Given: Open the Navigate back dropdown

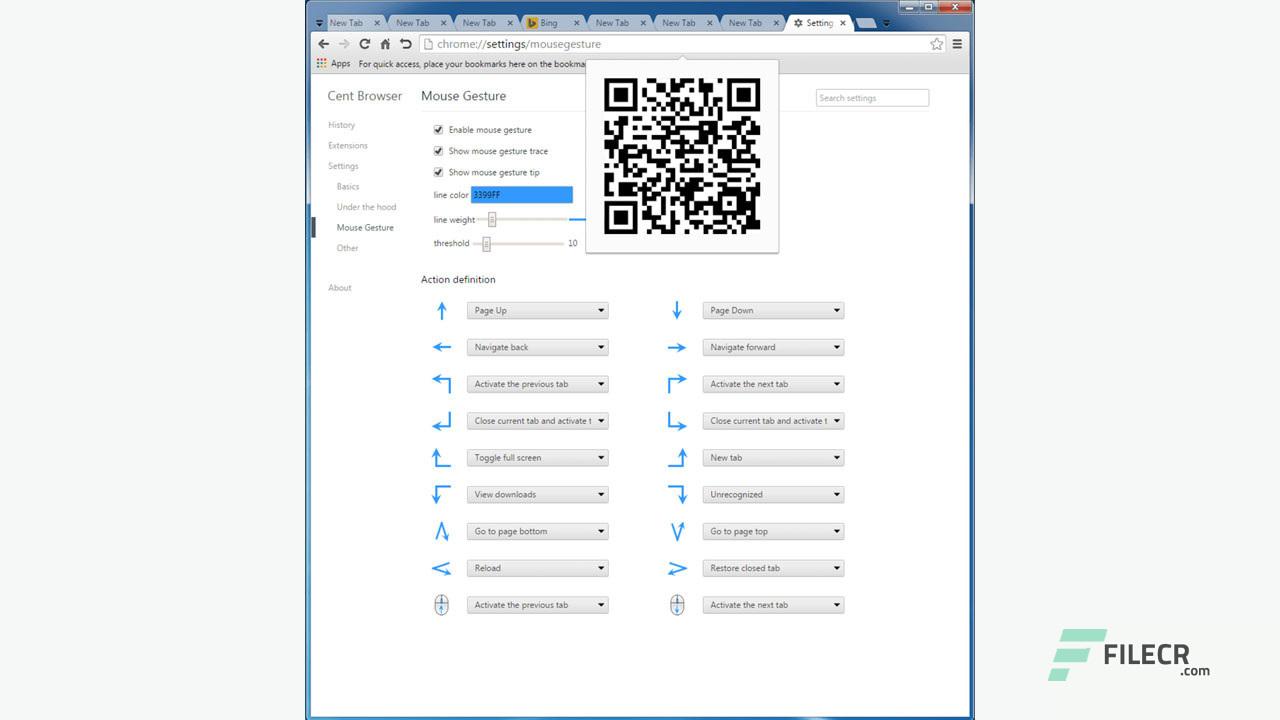Looking at the screenshot, I should [537, 347].
